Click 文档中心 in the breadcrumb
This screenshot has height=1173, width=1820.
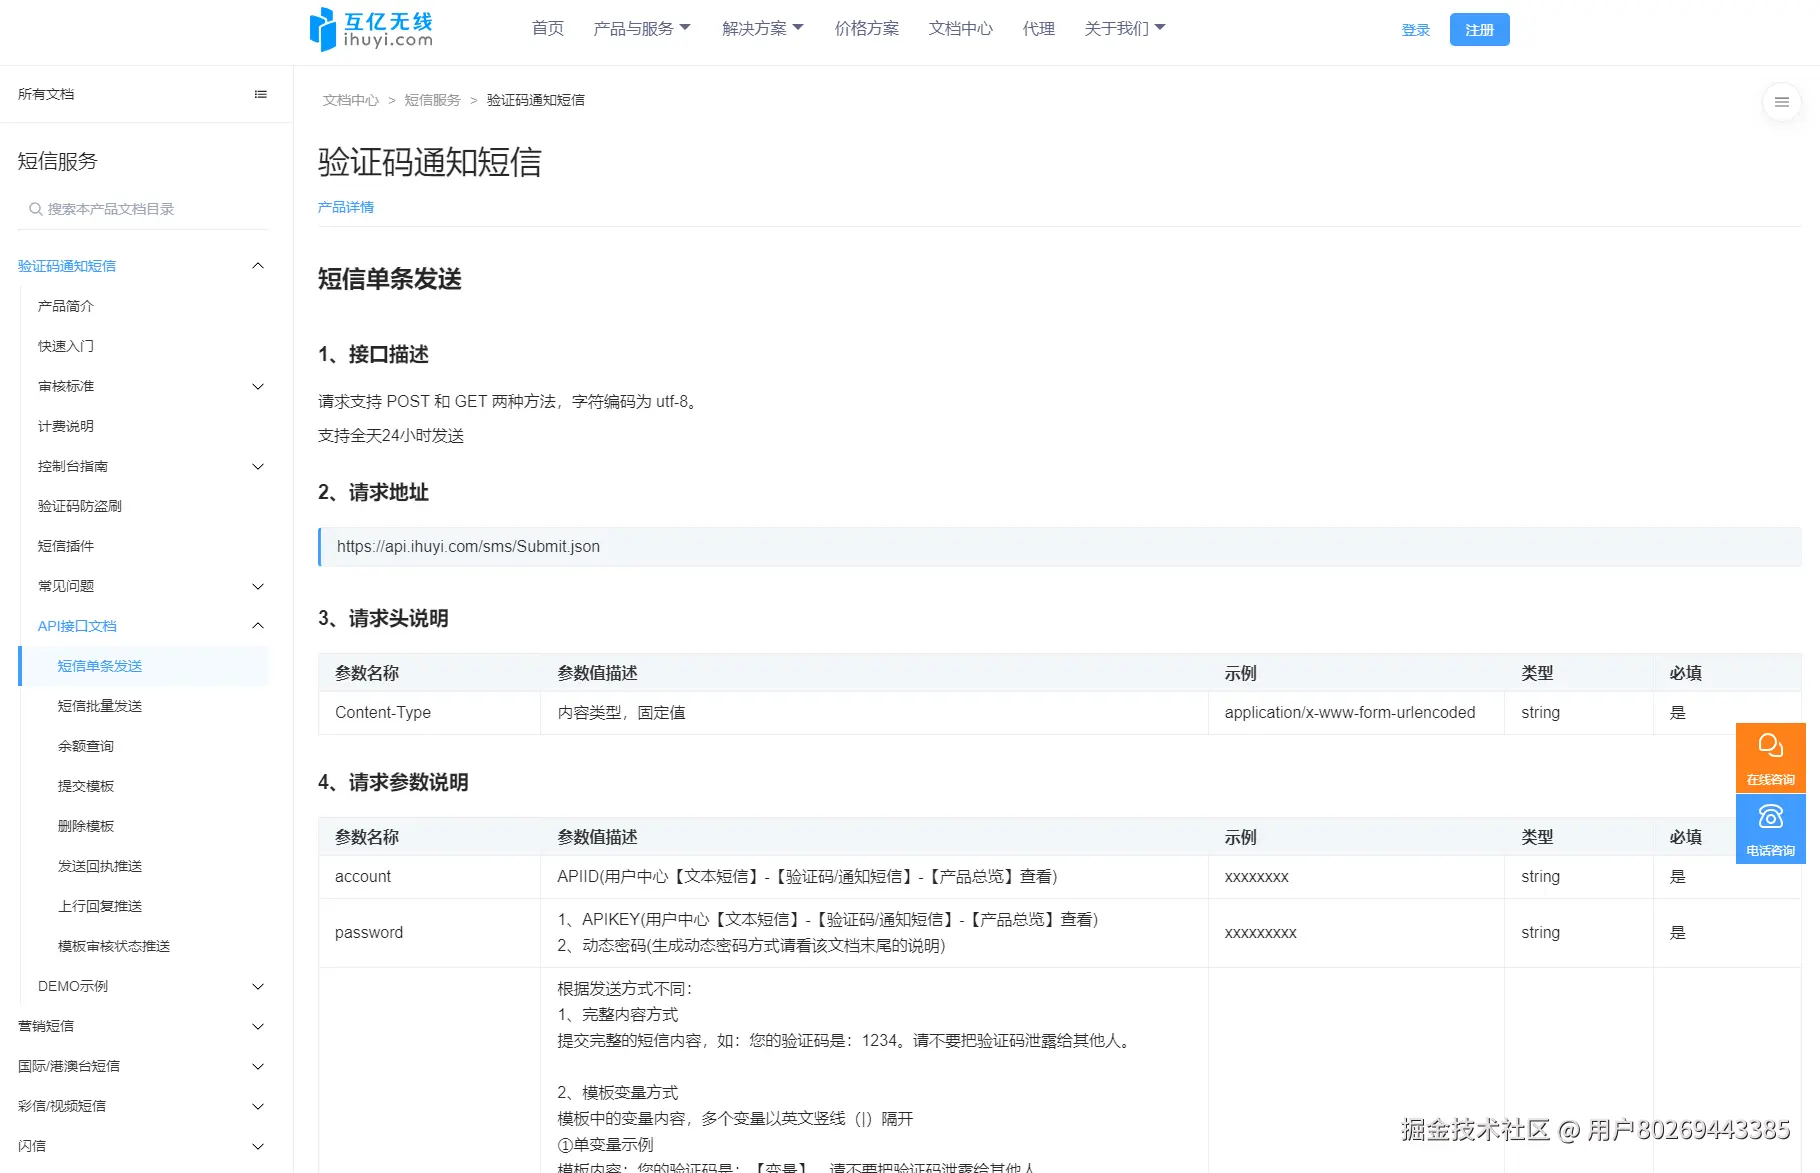pos(350,100)
